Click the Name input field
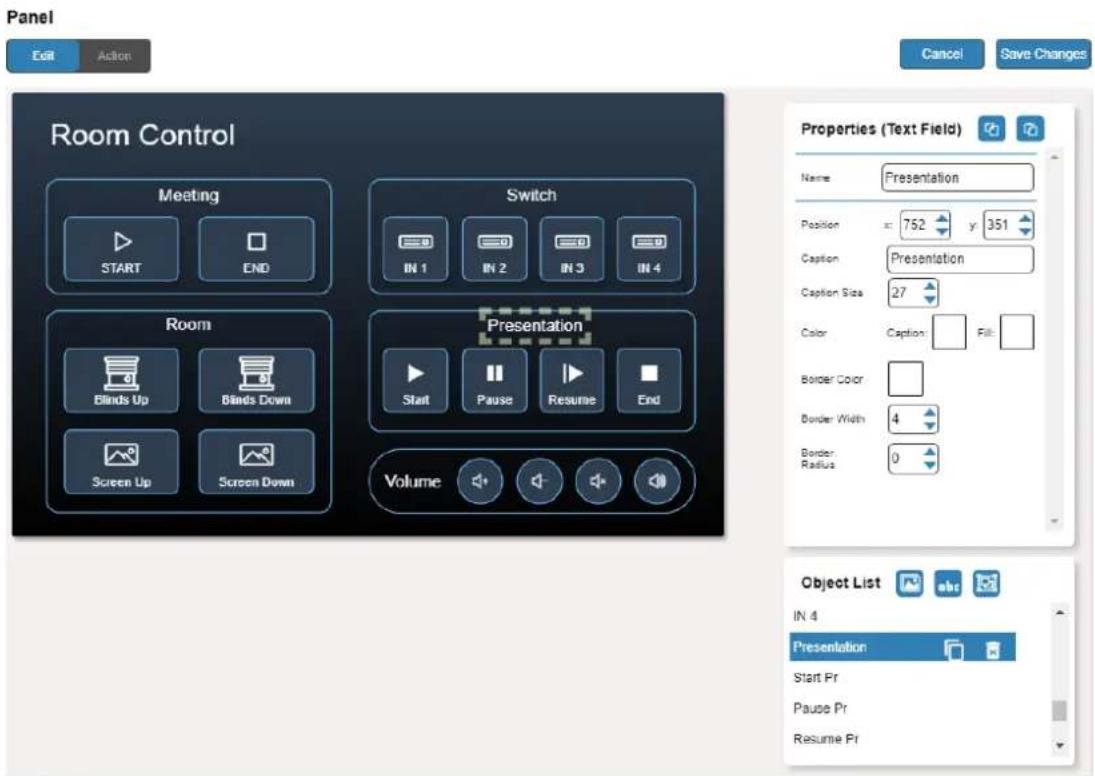Screen dimensions: 1095x776 [x=957, y=177]
